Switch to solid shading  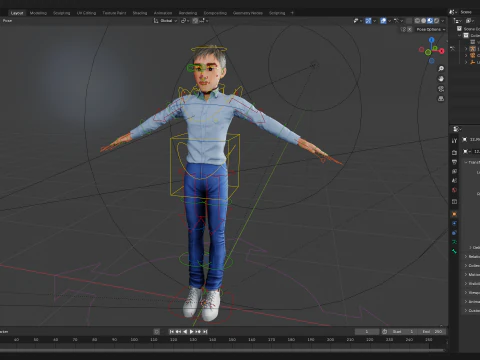(424, 21)
